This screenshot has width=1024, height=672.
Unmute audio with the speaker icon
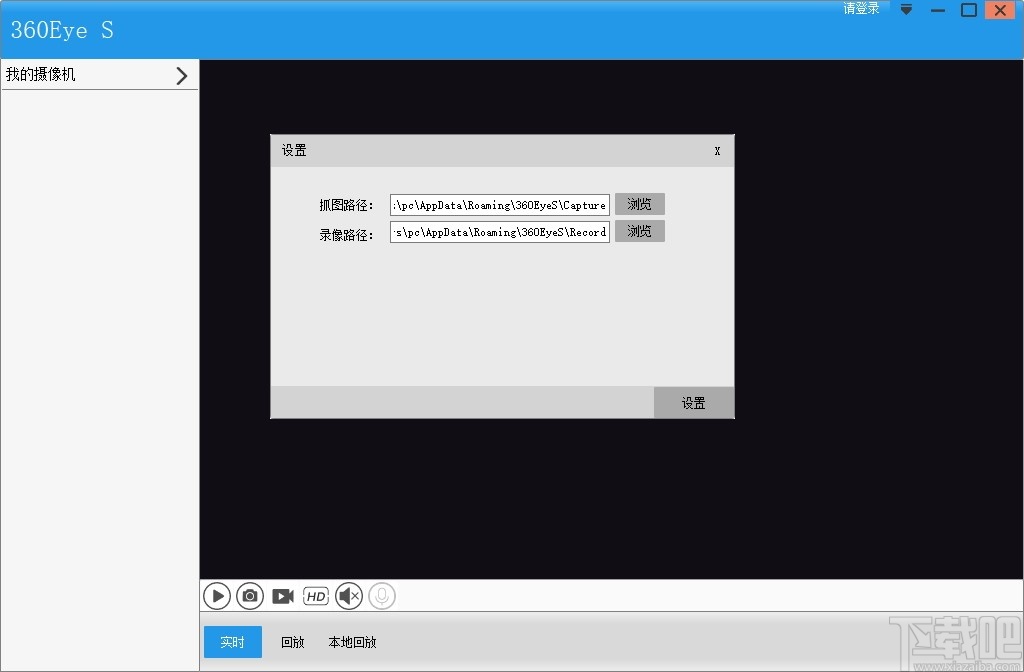349,596
